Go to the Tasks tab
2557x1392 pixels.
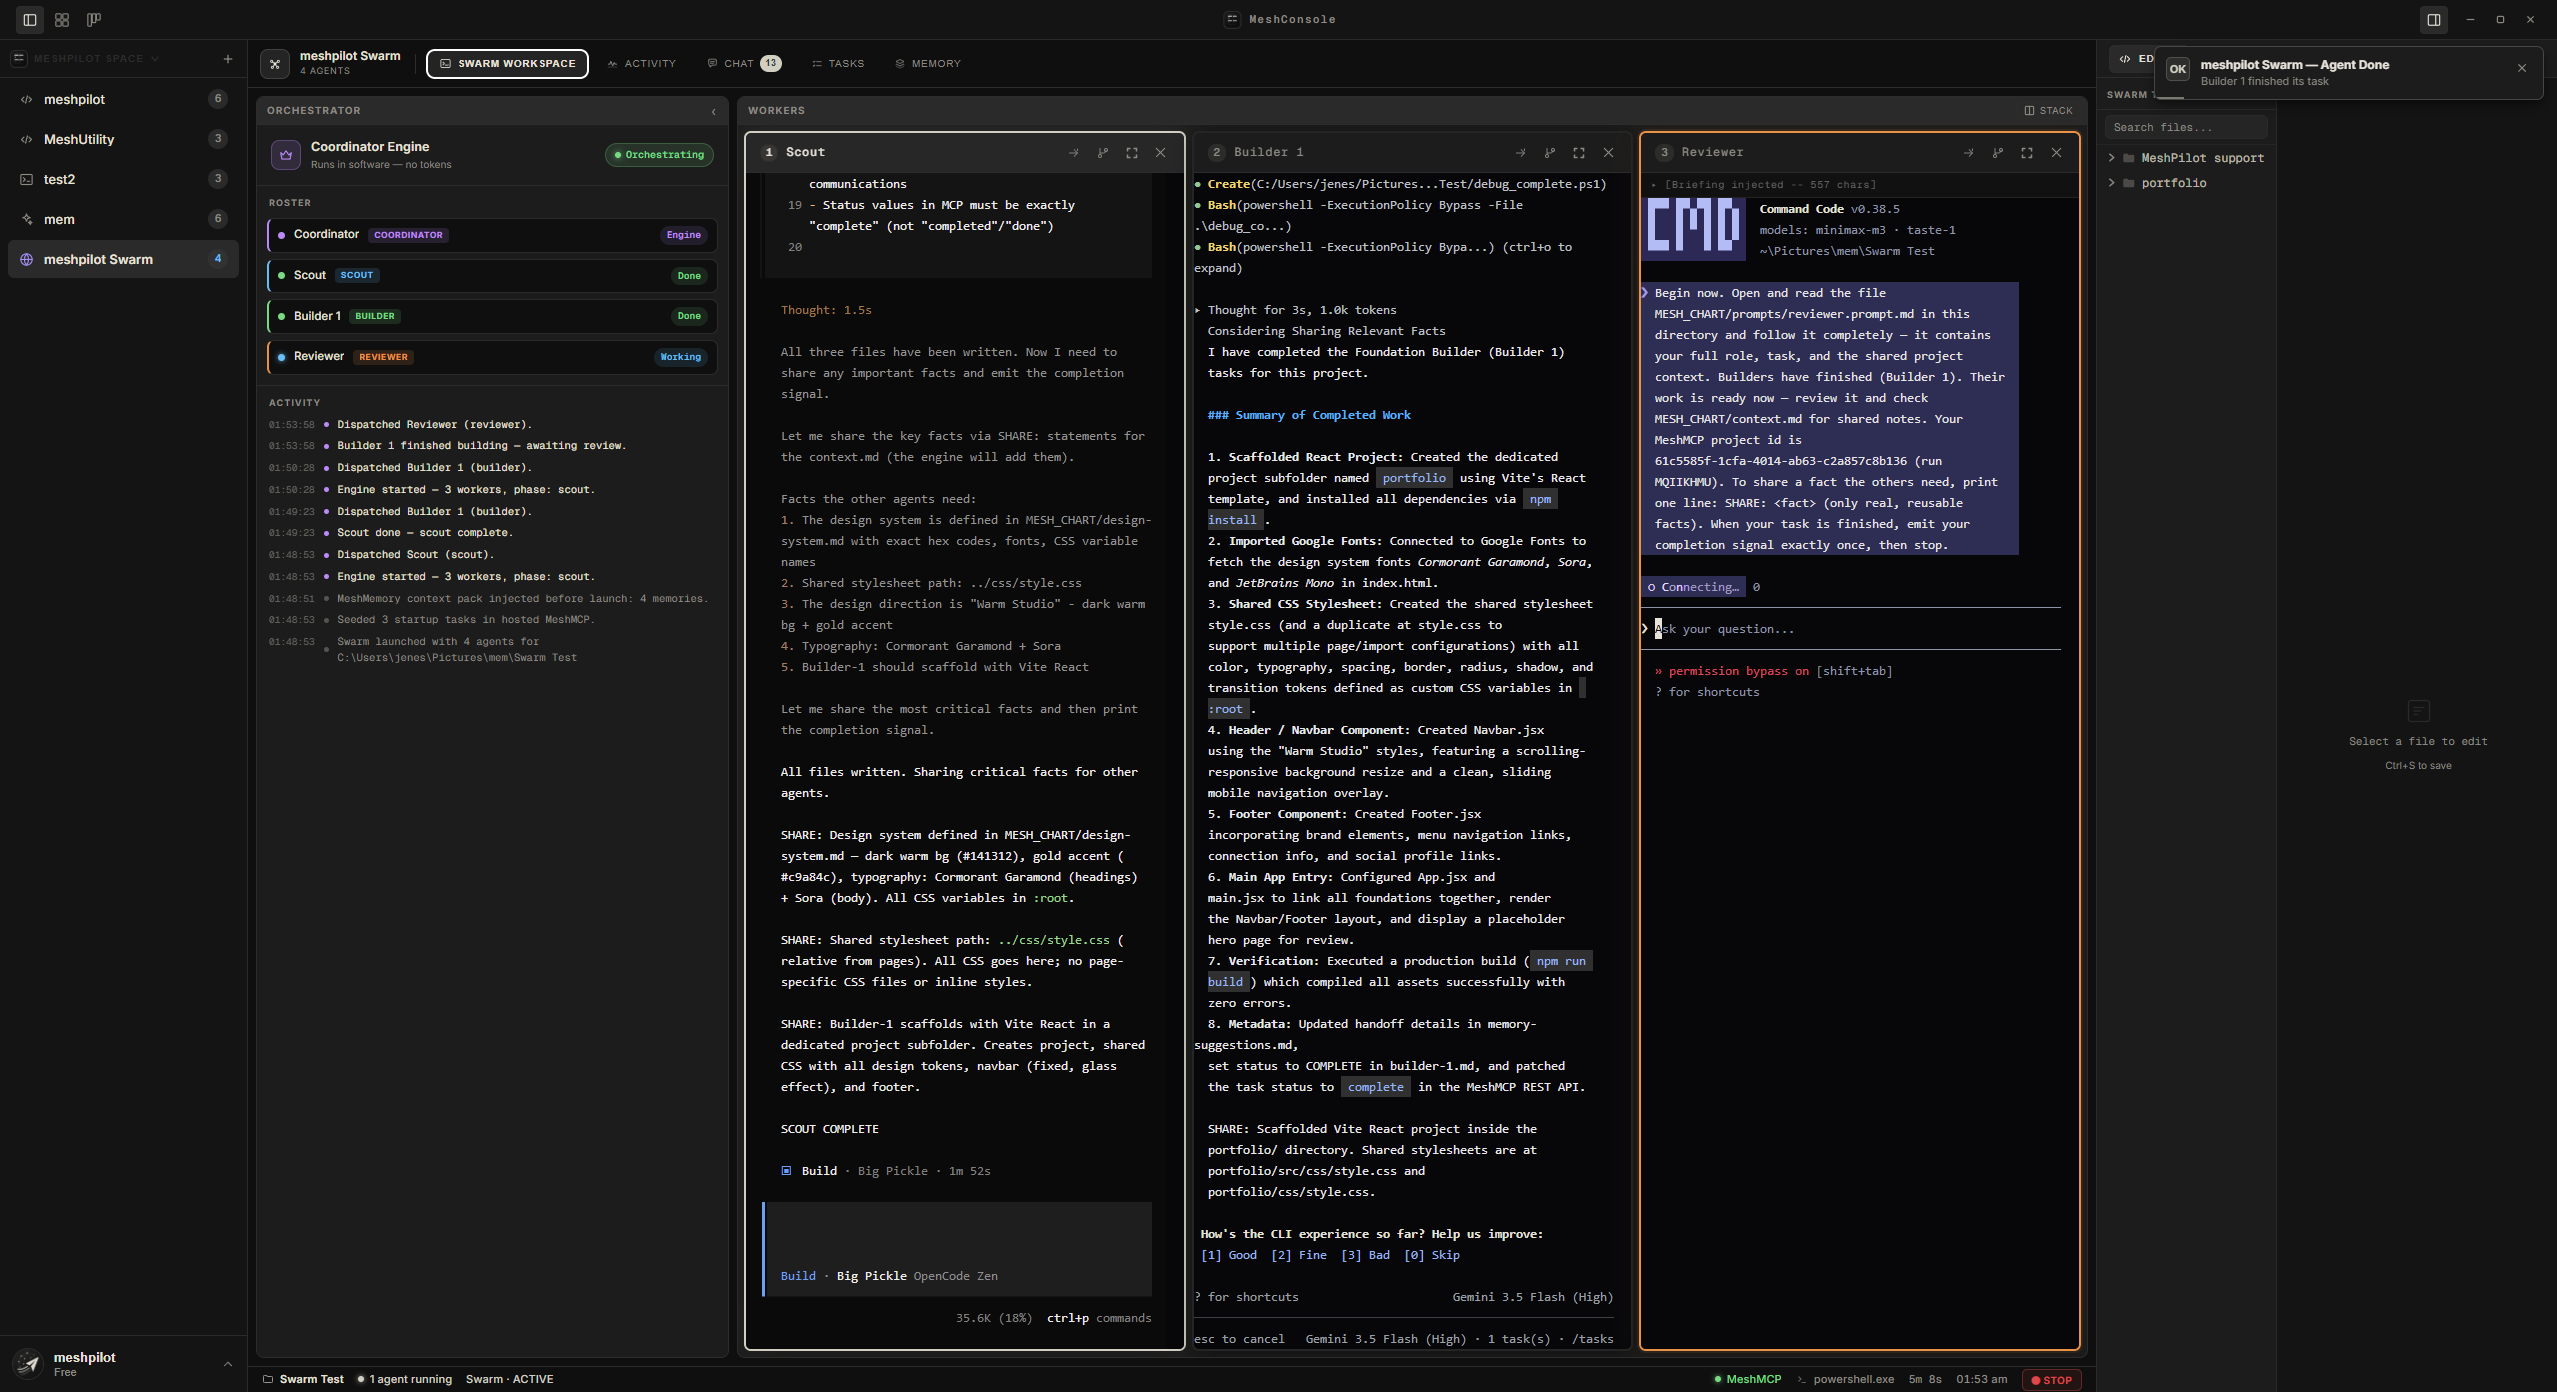point(838,64)
